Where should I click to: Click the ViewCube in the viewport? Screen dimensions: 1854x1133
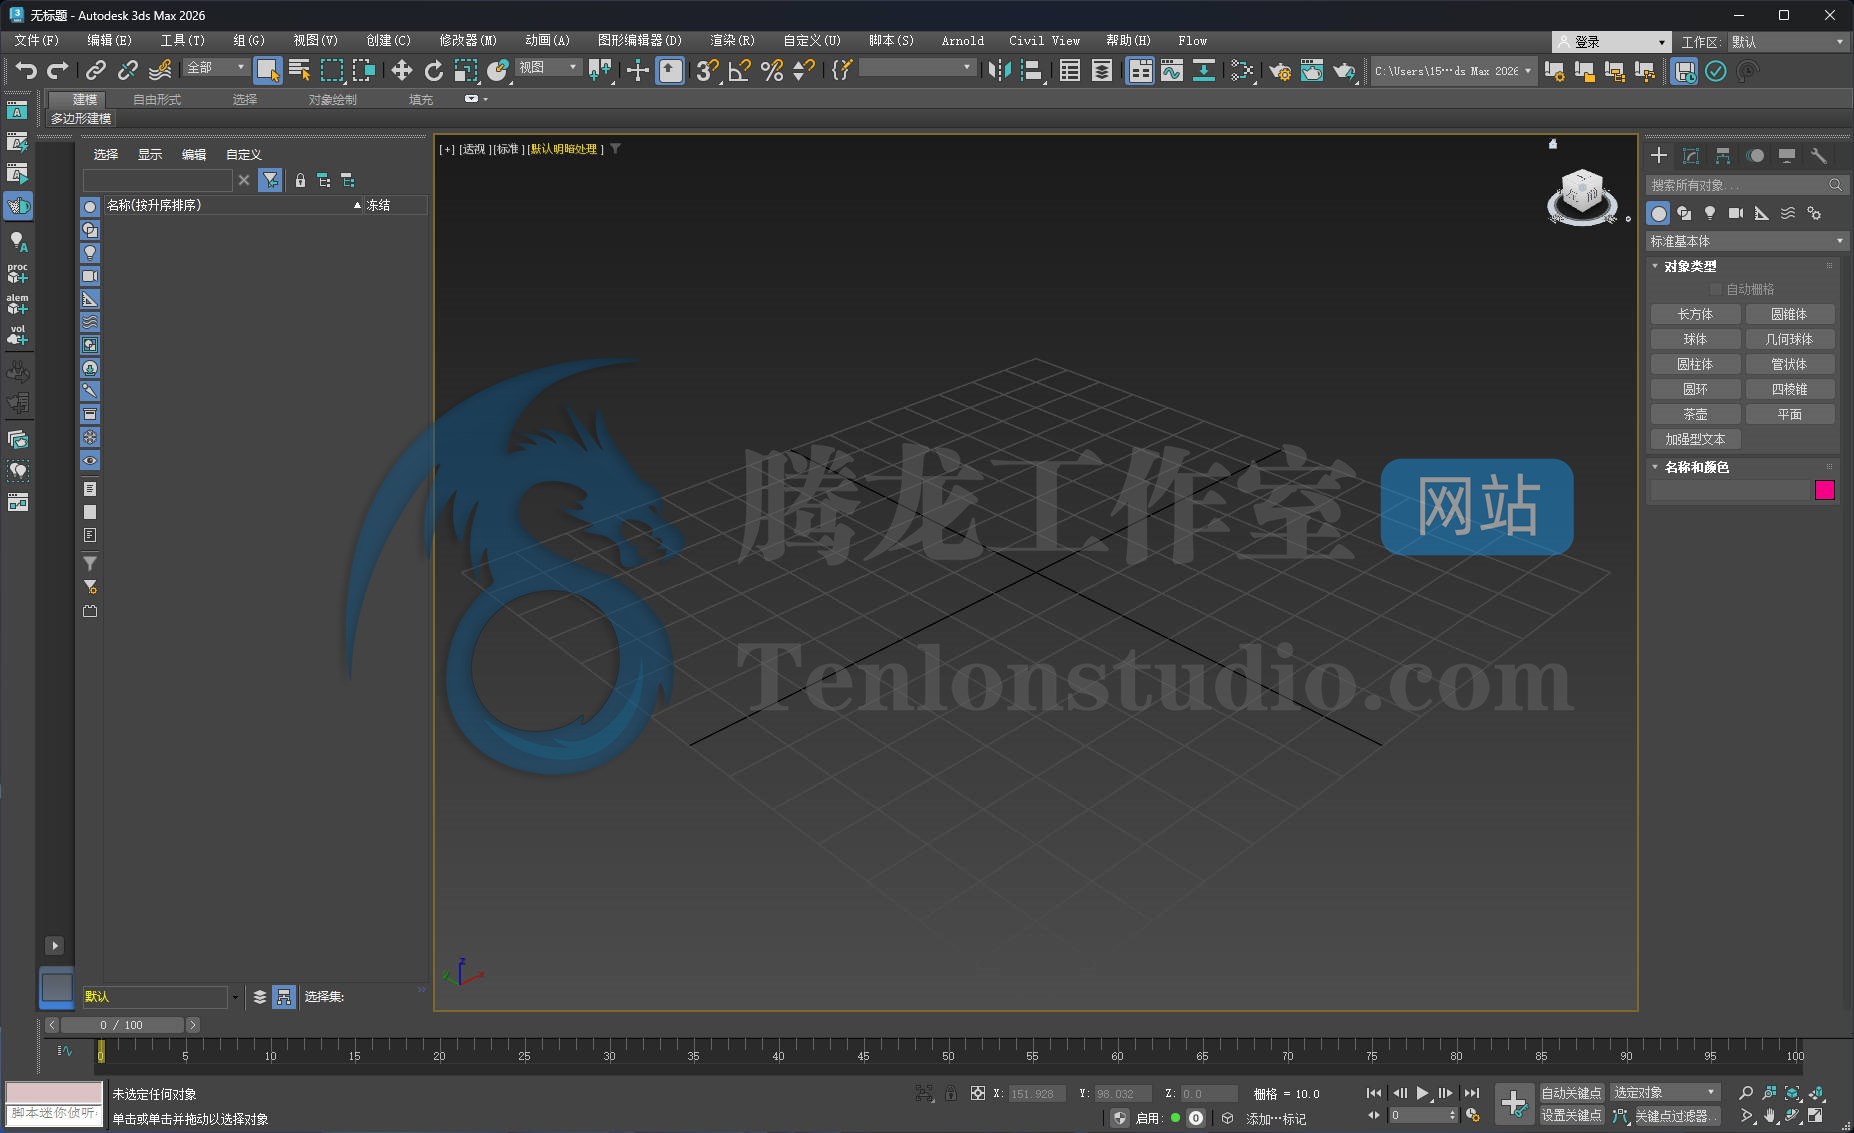pos(1581,196)
